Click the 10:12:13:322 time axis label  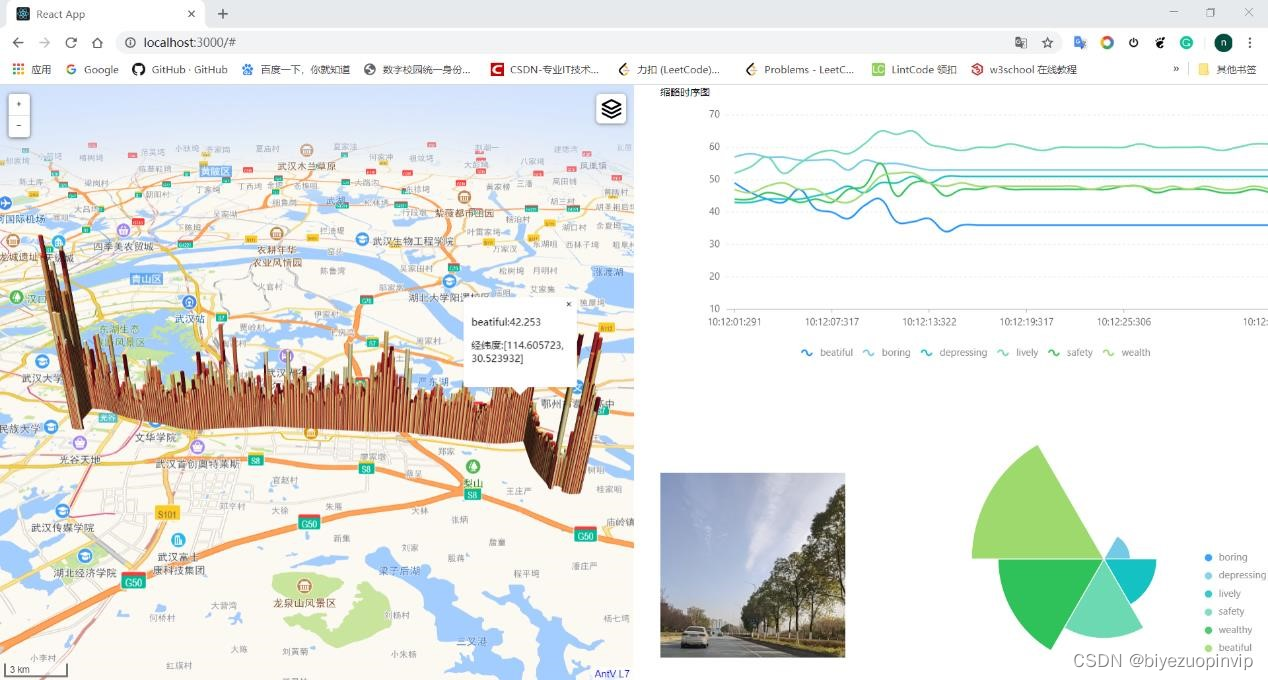(929, 322)
